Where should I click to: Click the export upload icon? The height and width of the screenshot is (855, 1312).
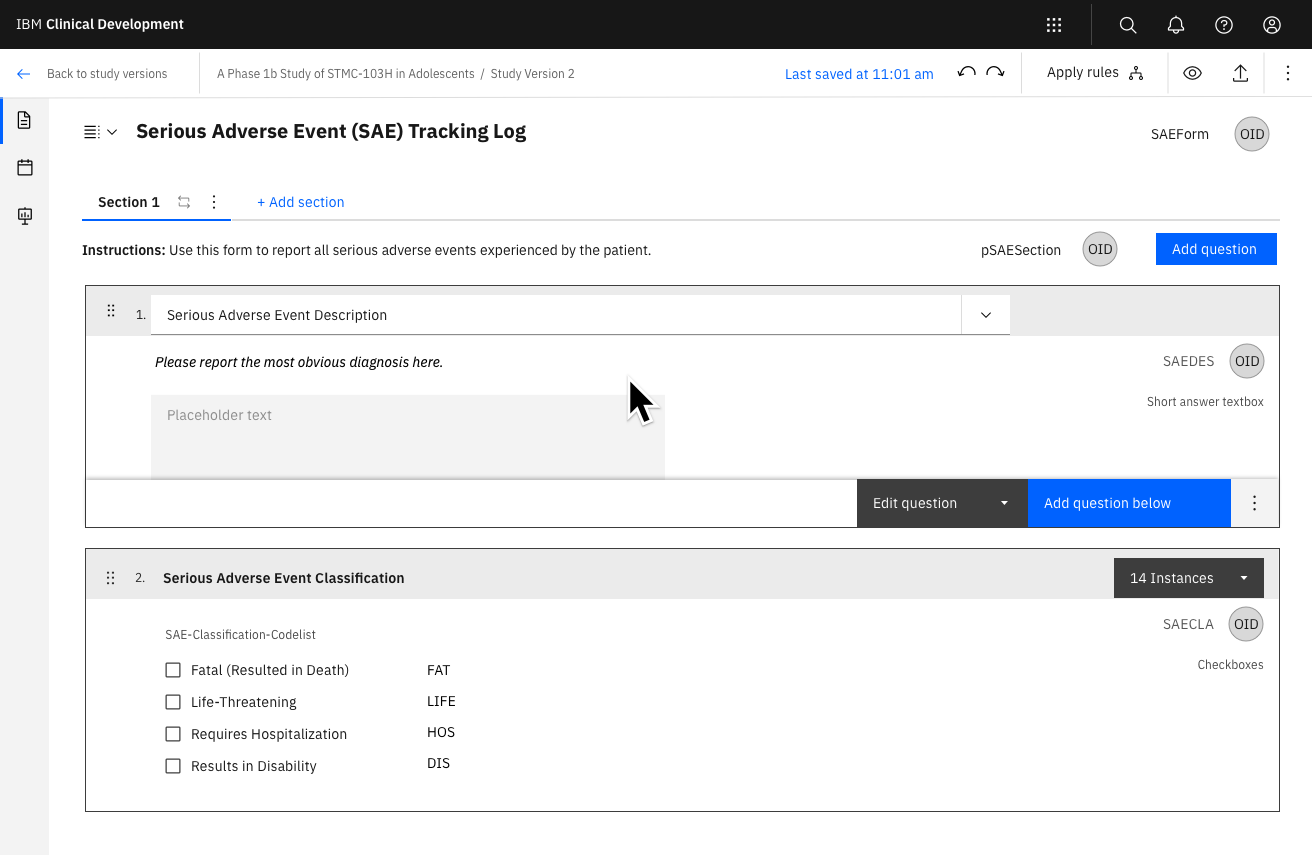point(1240,73)
